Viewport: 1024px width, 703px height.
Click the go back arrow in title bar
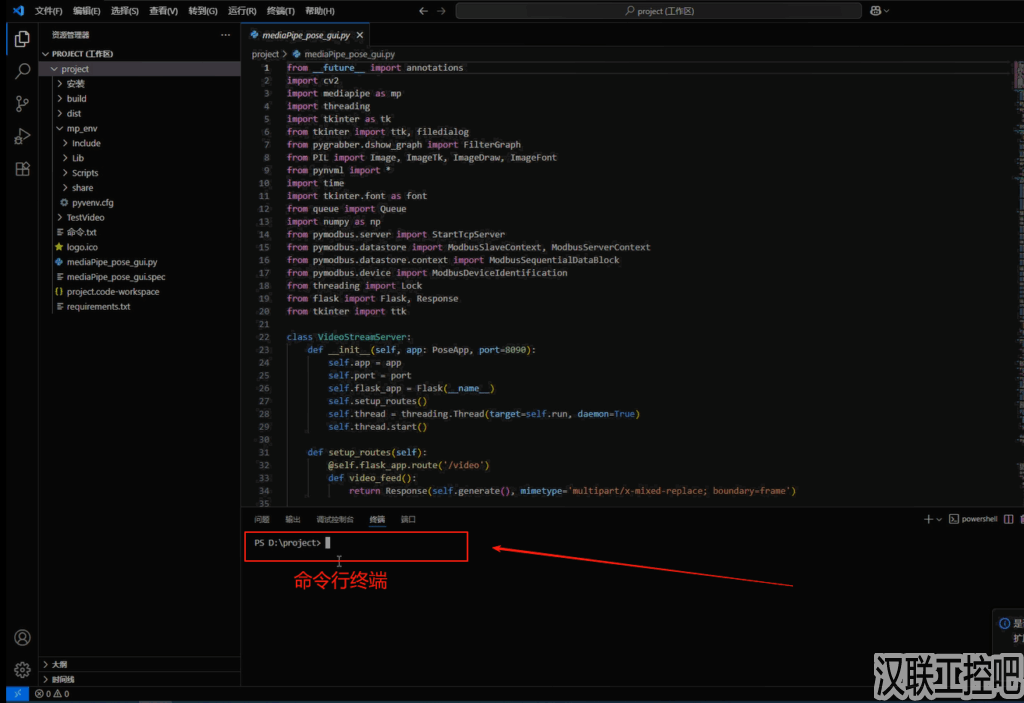click(424, 11)
